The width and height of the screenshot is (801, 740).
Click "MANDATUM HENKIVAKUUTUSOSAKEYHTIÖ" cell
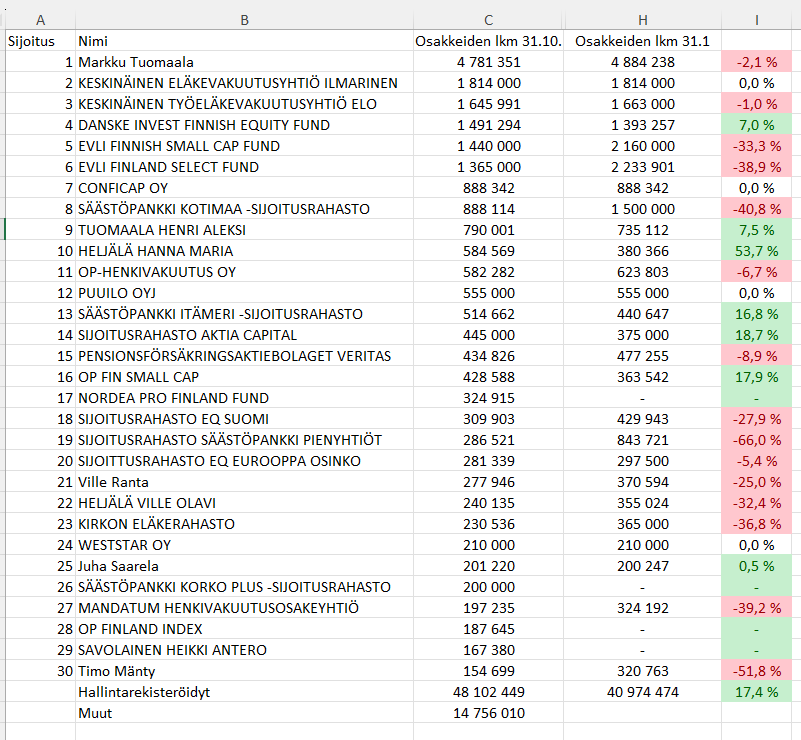pos(244,608)
